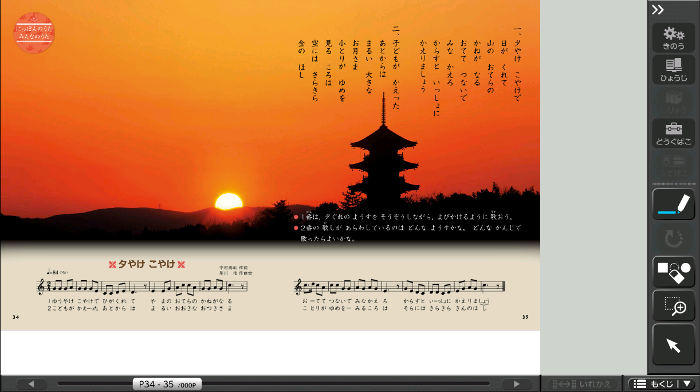Click the red にっぽんのうた round badge
Viewport: 700px width, 392px height.
(x=34, y=33)
